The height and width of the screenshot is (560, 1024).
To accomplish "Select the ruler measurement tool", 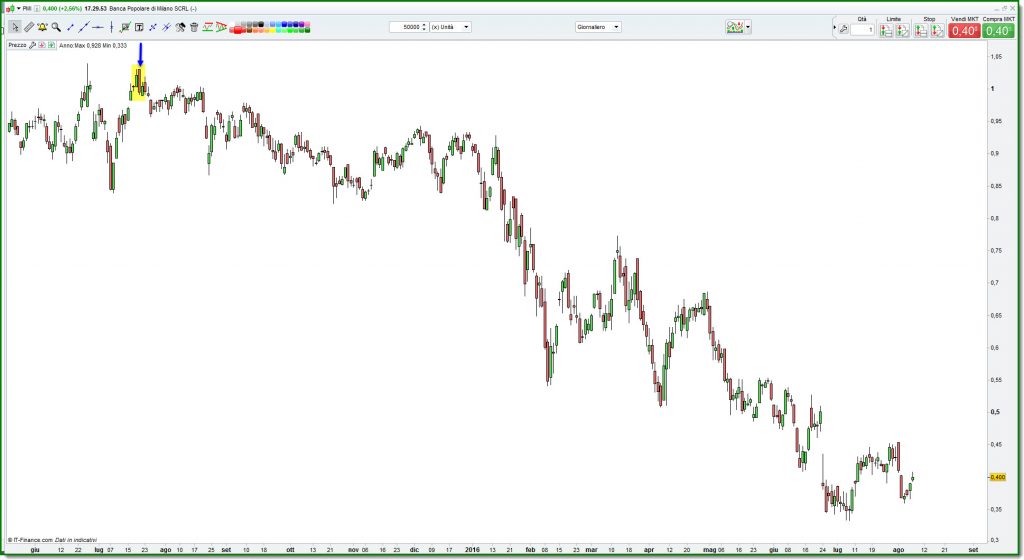I will click(29, 27).
